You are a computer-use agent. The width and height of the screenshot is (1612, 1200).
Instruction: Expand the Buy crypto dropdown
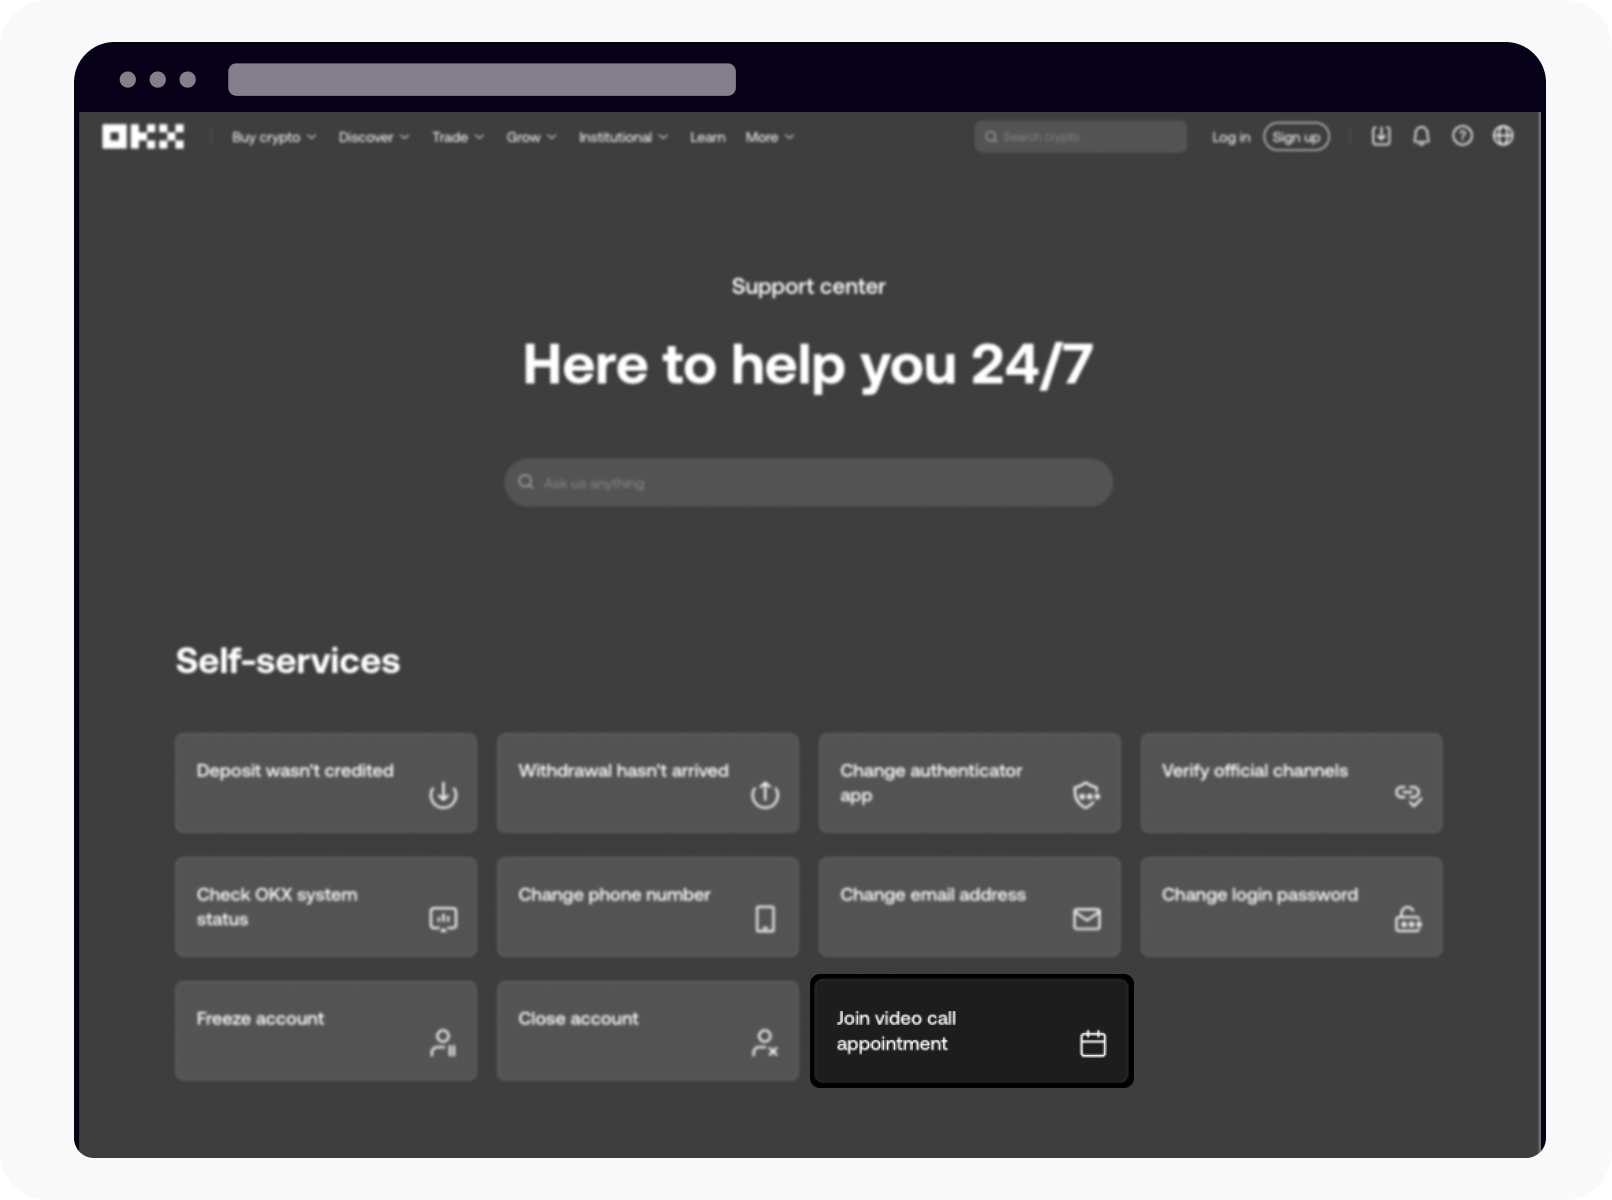(x=273, y=137)
